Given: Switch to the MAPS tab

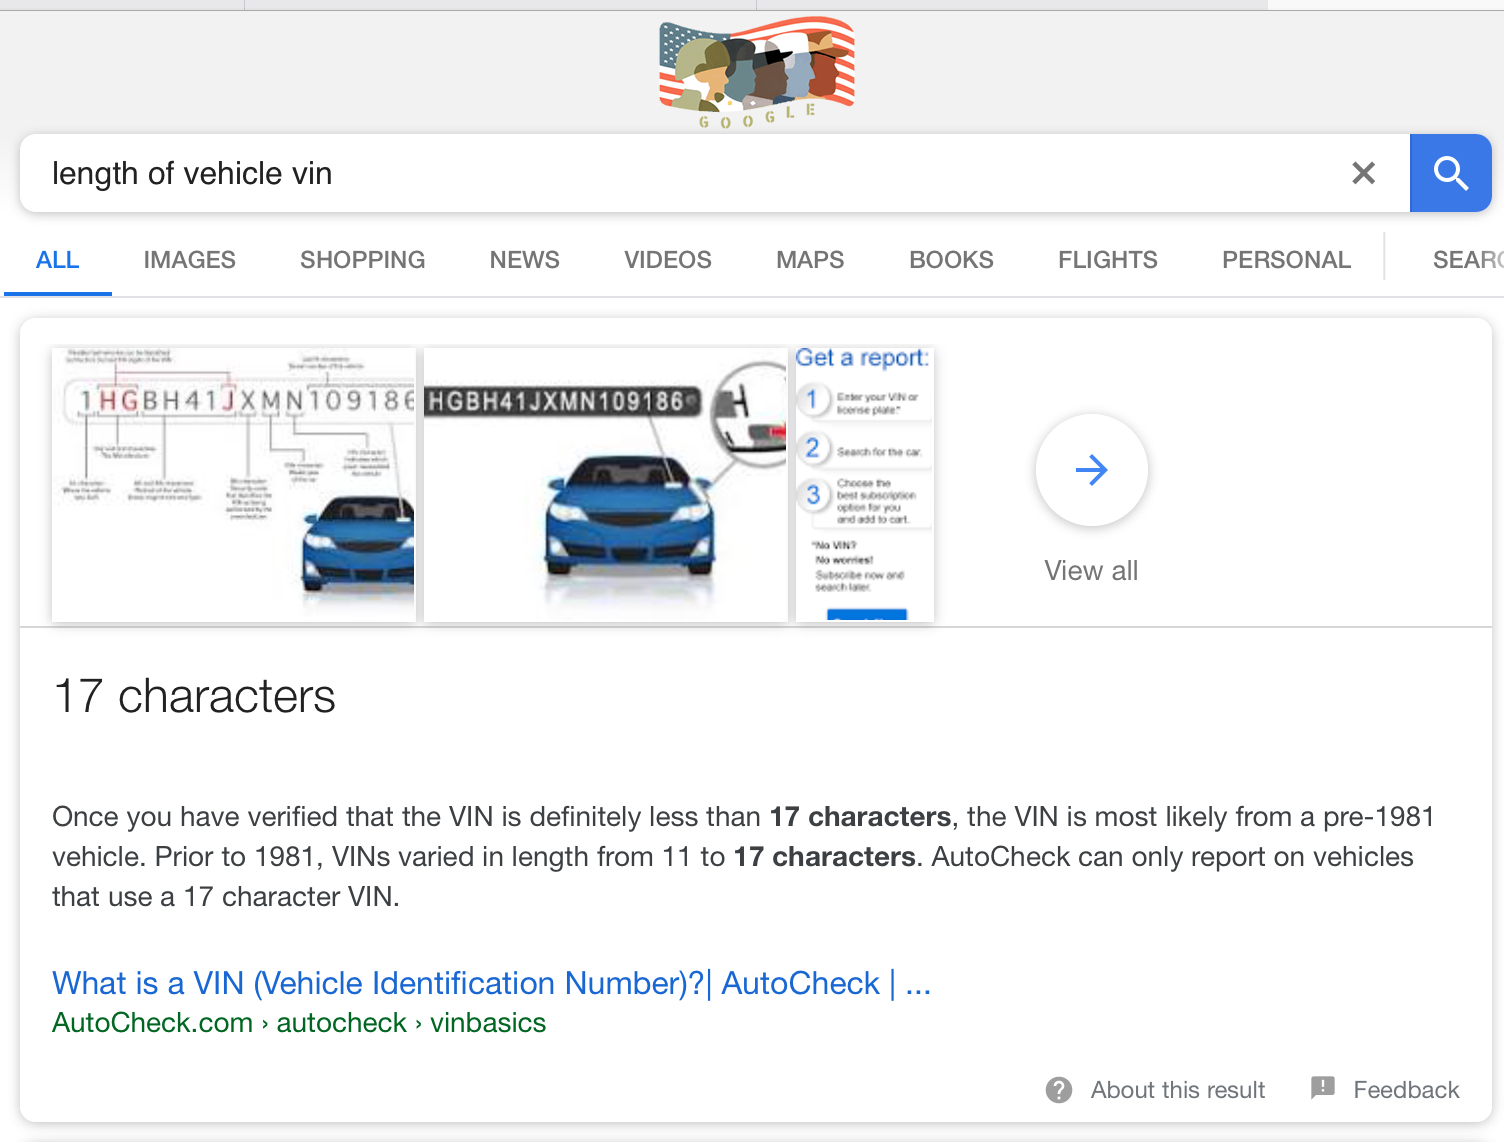Looking at the screenshot, I should pyautogui.click(x=810, y=260).
